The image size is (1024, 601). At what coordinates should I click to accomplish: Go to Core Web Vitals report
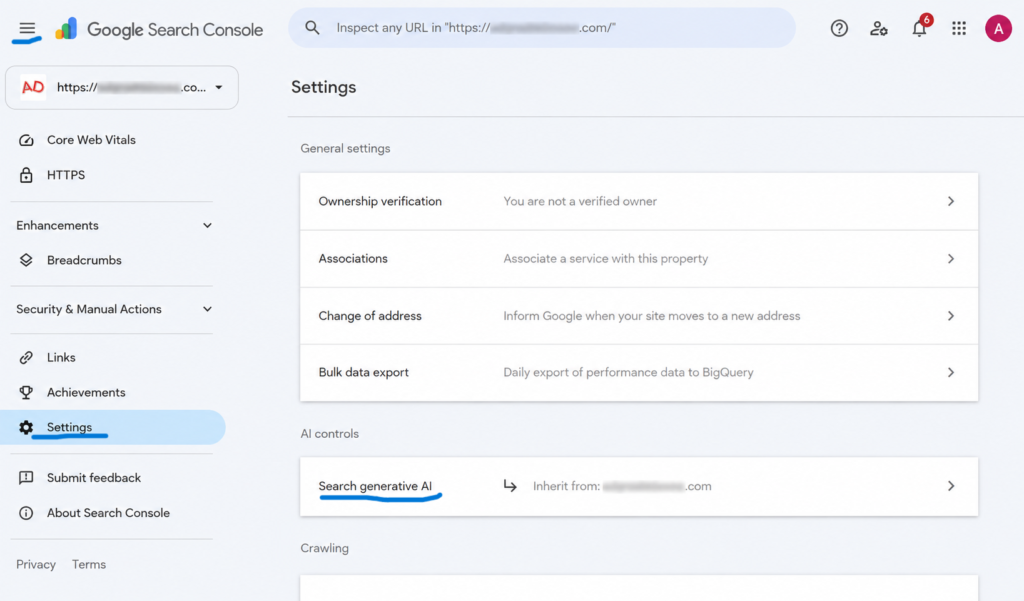[x=91, y=140]
